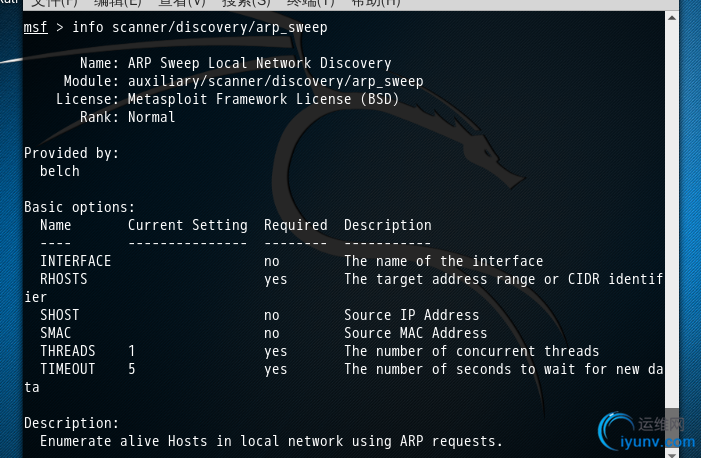The width and height of the screenshot is (701, 458).
Task: Click the 'Description' column header in the options table
Action: 388,225
